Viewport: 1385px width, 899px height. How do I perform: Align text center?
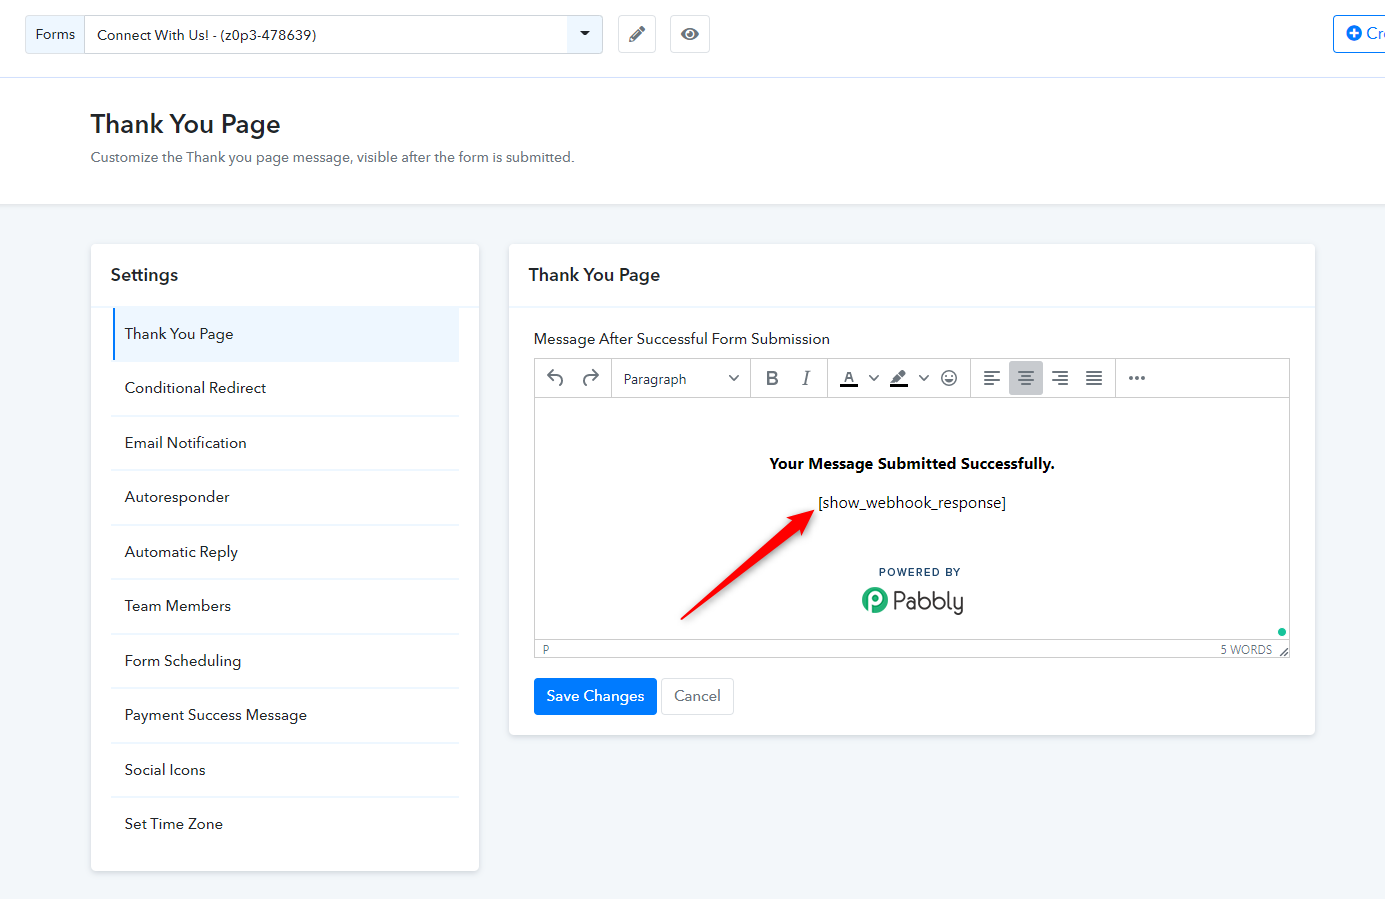[1026, 378]
